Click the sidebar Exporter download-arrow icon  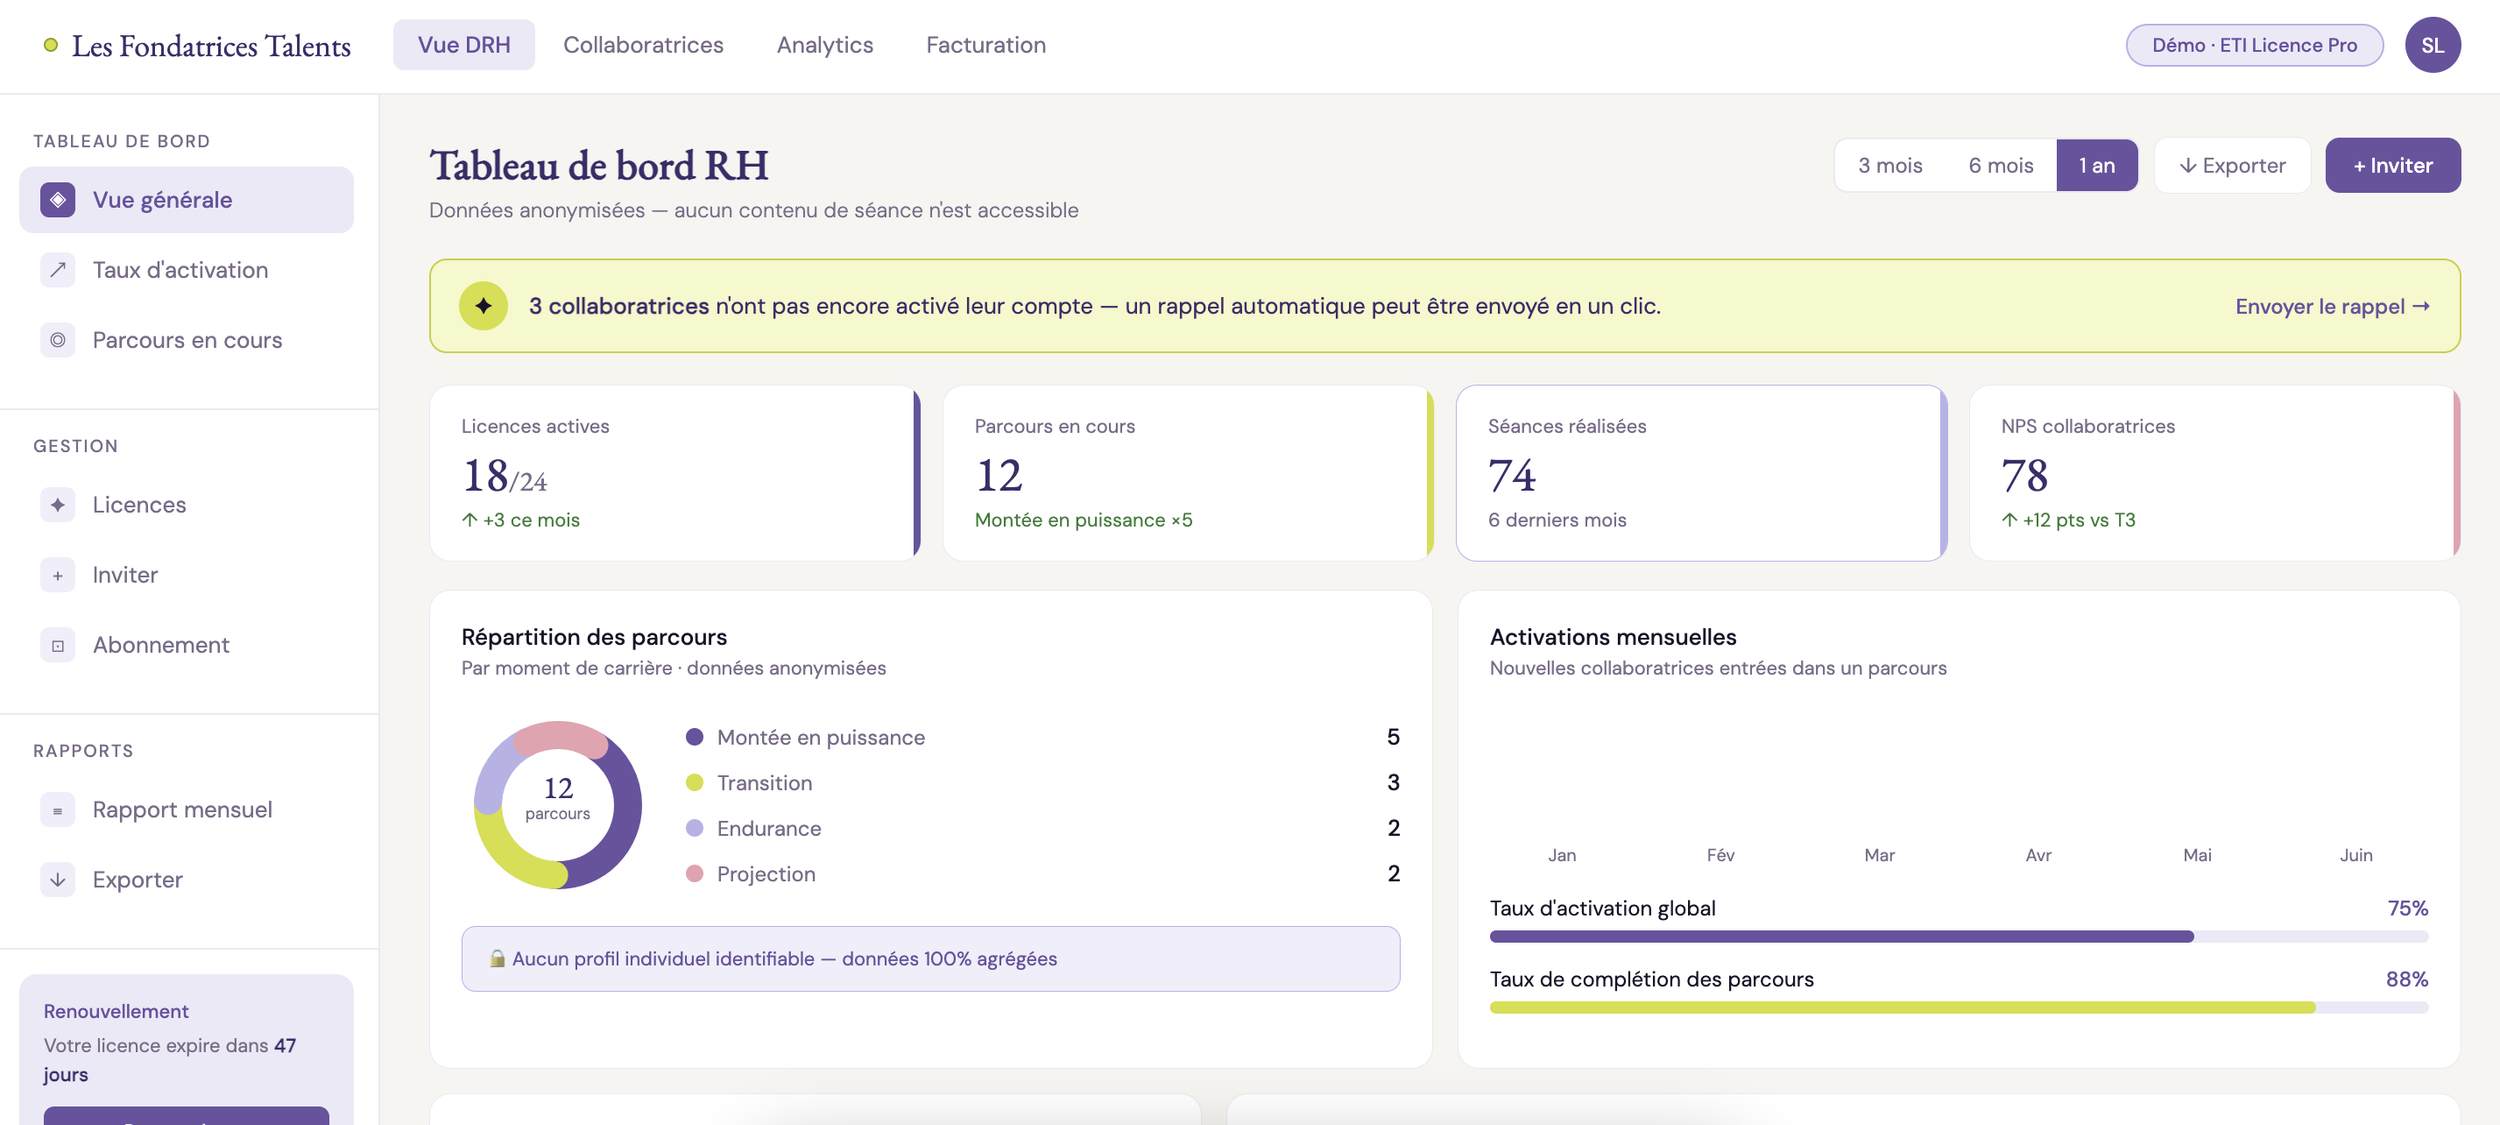point(58,880)
